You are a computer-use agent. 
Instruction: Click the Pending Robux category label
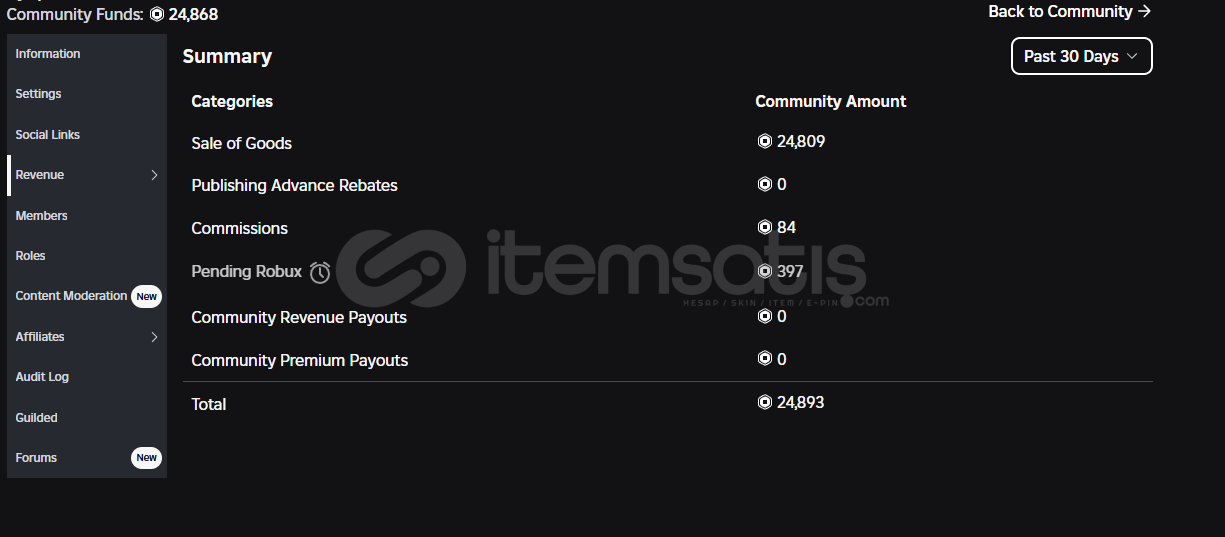tap(247, 271)
